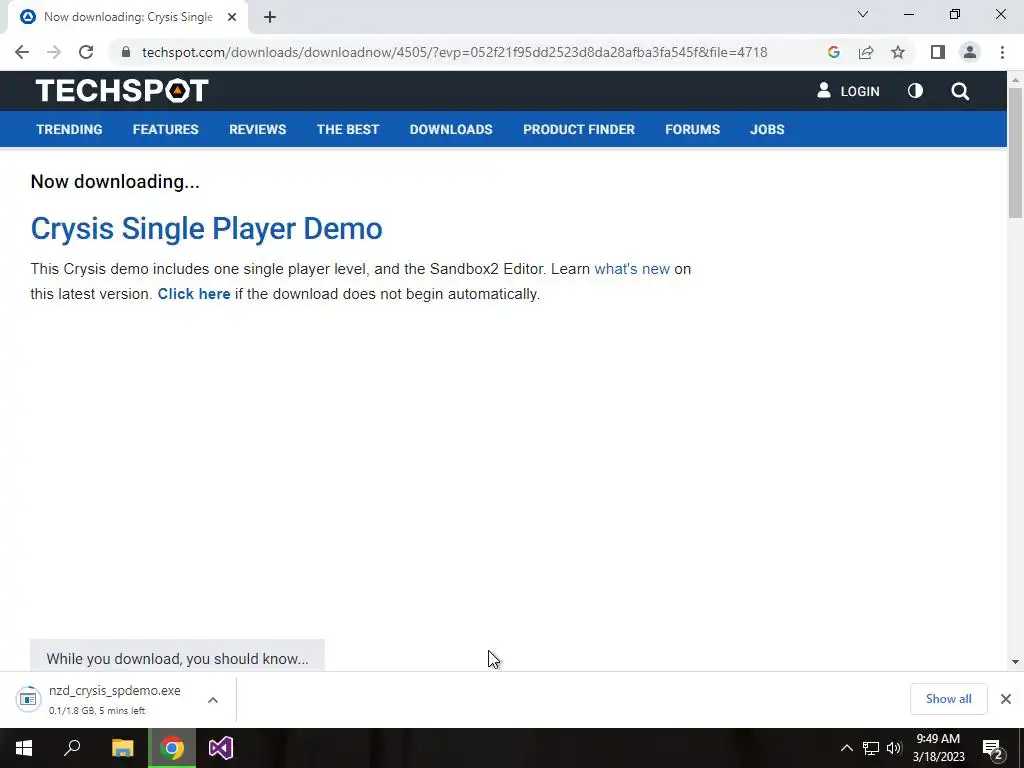Image resolution: width=1024 pixels, height=768 pixels.
Task: Follow the what's new link
Action: coord(632,269)
